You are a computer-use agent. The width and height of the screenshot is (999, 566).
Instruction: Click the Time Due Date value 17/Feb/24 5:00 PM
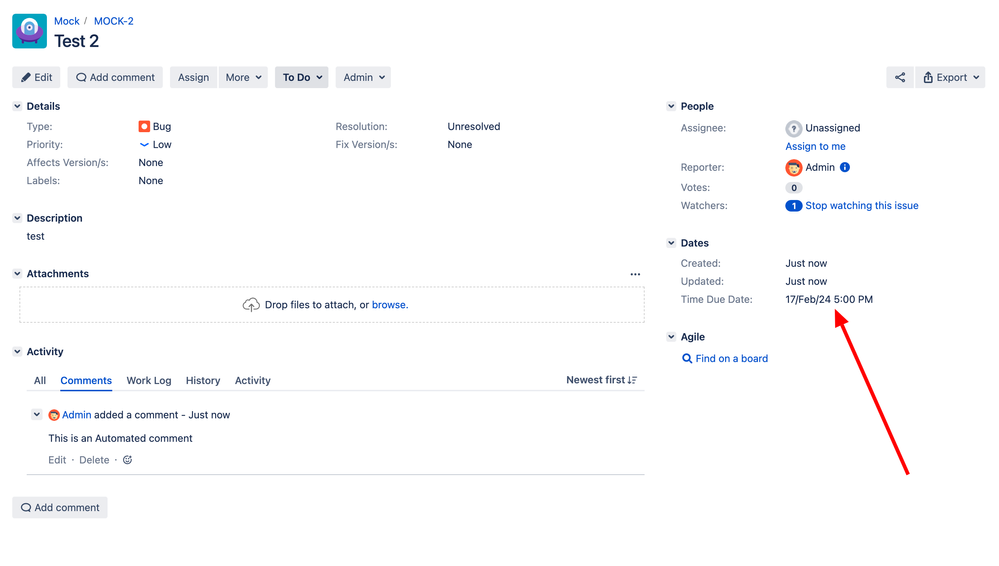click(x=829, y=300)
